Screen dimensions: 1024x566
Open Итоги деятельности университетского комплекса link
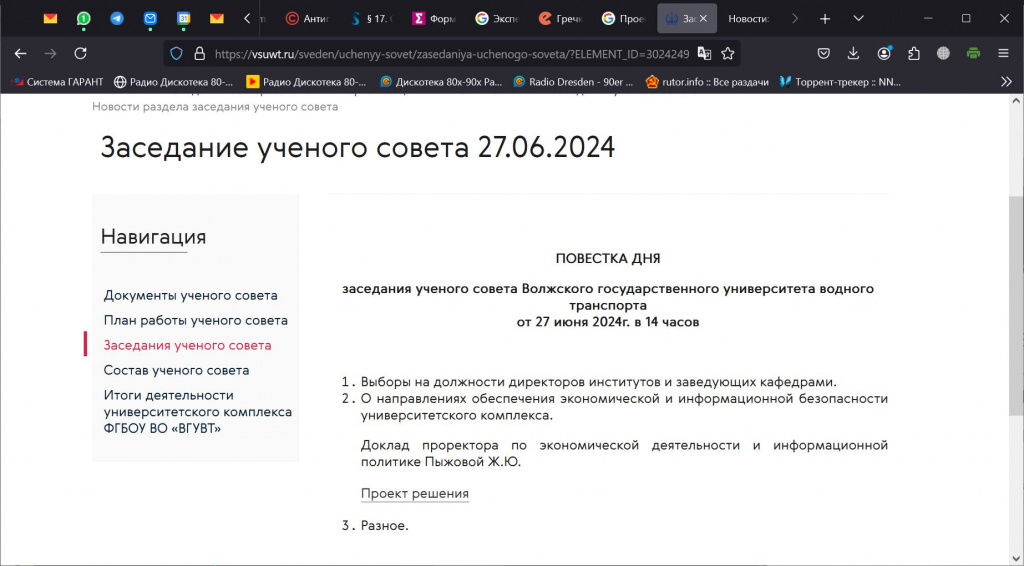coord(197,411)
